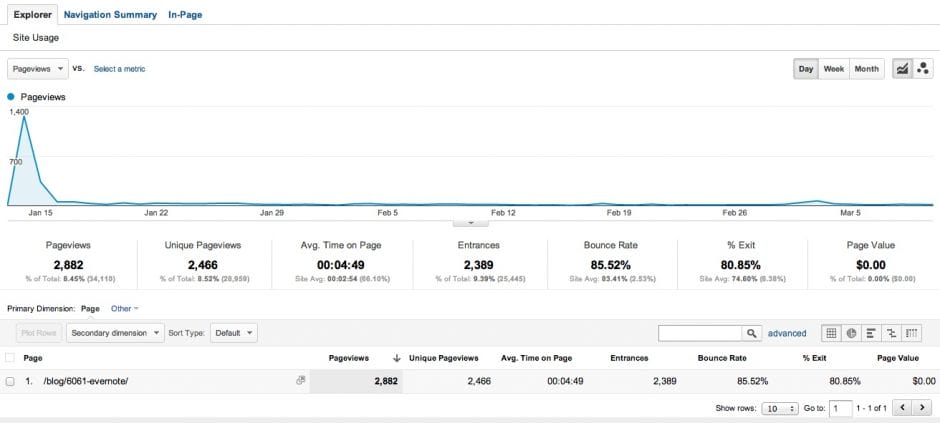Image resolution: width=940 pixels, height=423 pixels.
Task: Switch to line chart view
Action: tap(902, 69)
